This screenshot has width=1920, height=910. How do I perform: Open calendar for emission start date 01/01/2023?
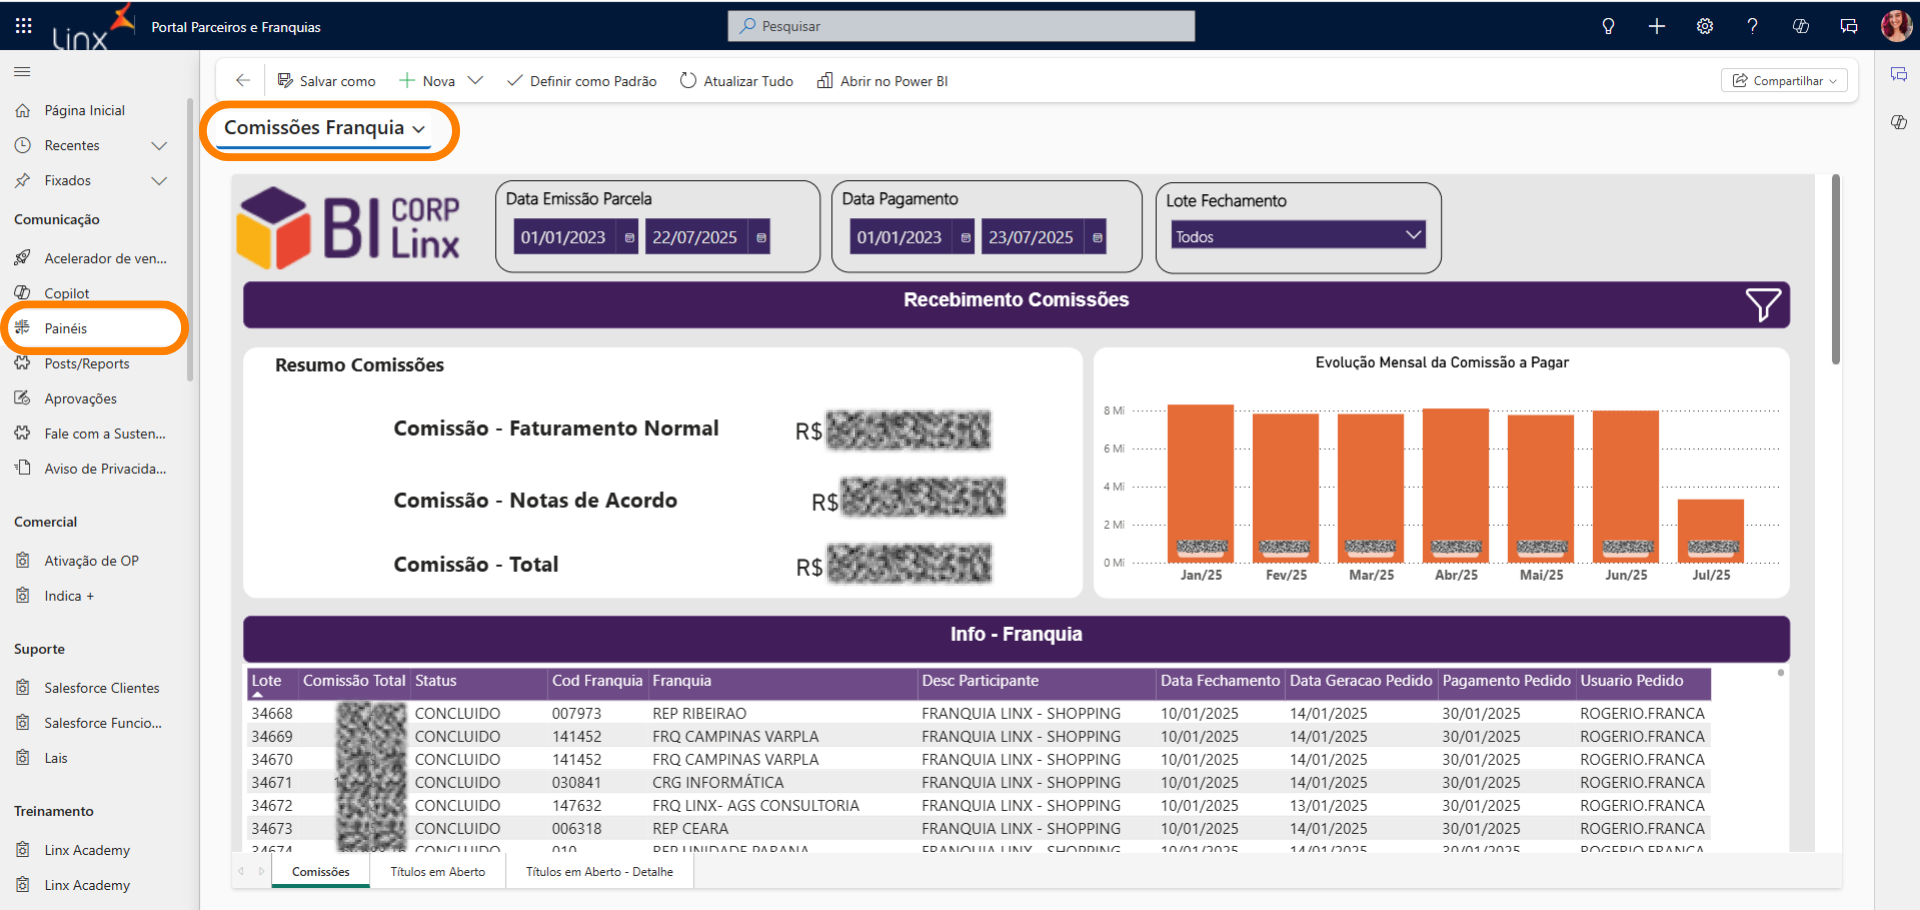click(629, 237)
